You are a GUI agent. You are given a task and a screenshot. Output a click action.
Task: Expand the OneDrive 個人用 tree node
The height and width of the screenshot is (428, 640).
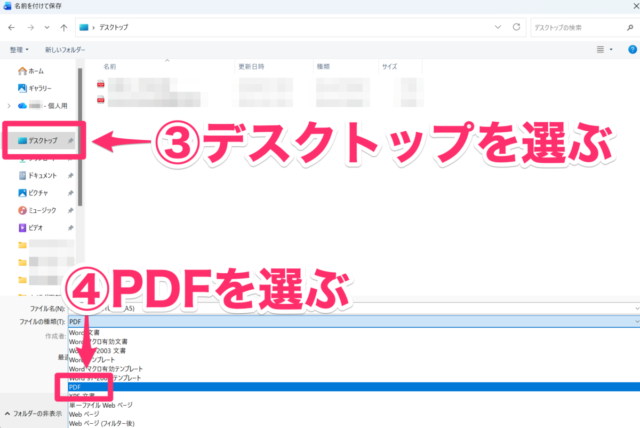tap(8, 105)
